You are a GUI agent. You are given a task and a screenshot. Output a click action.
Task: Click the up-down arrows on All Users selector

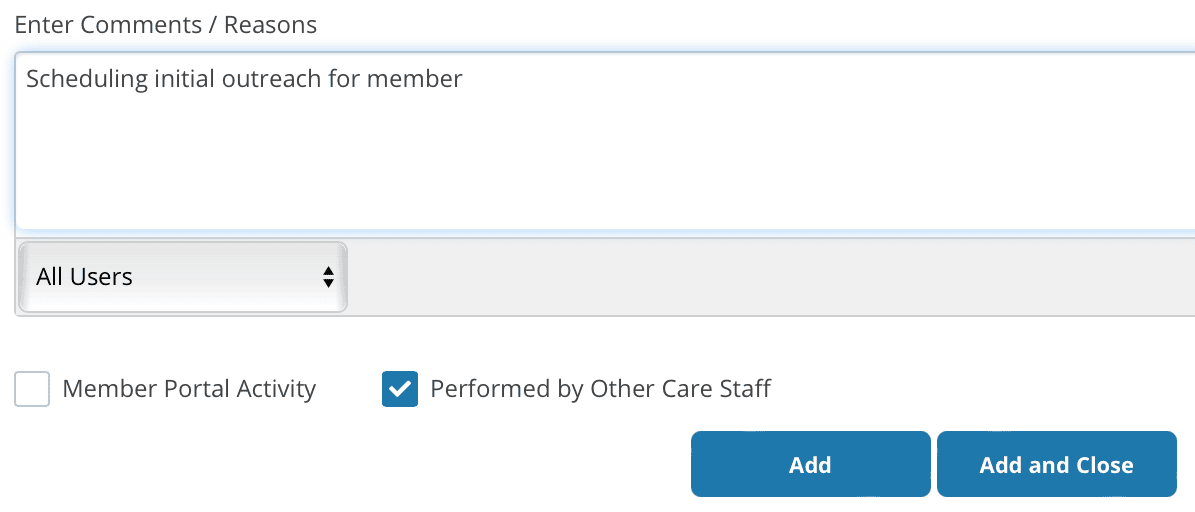point(327,277)
